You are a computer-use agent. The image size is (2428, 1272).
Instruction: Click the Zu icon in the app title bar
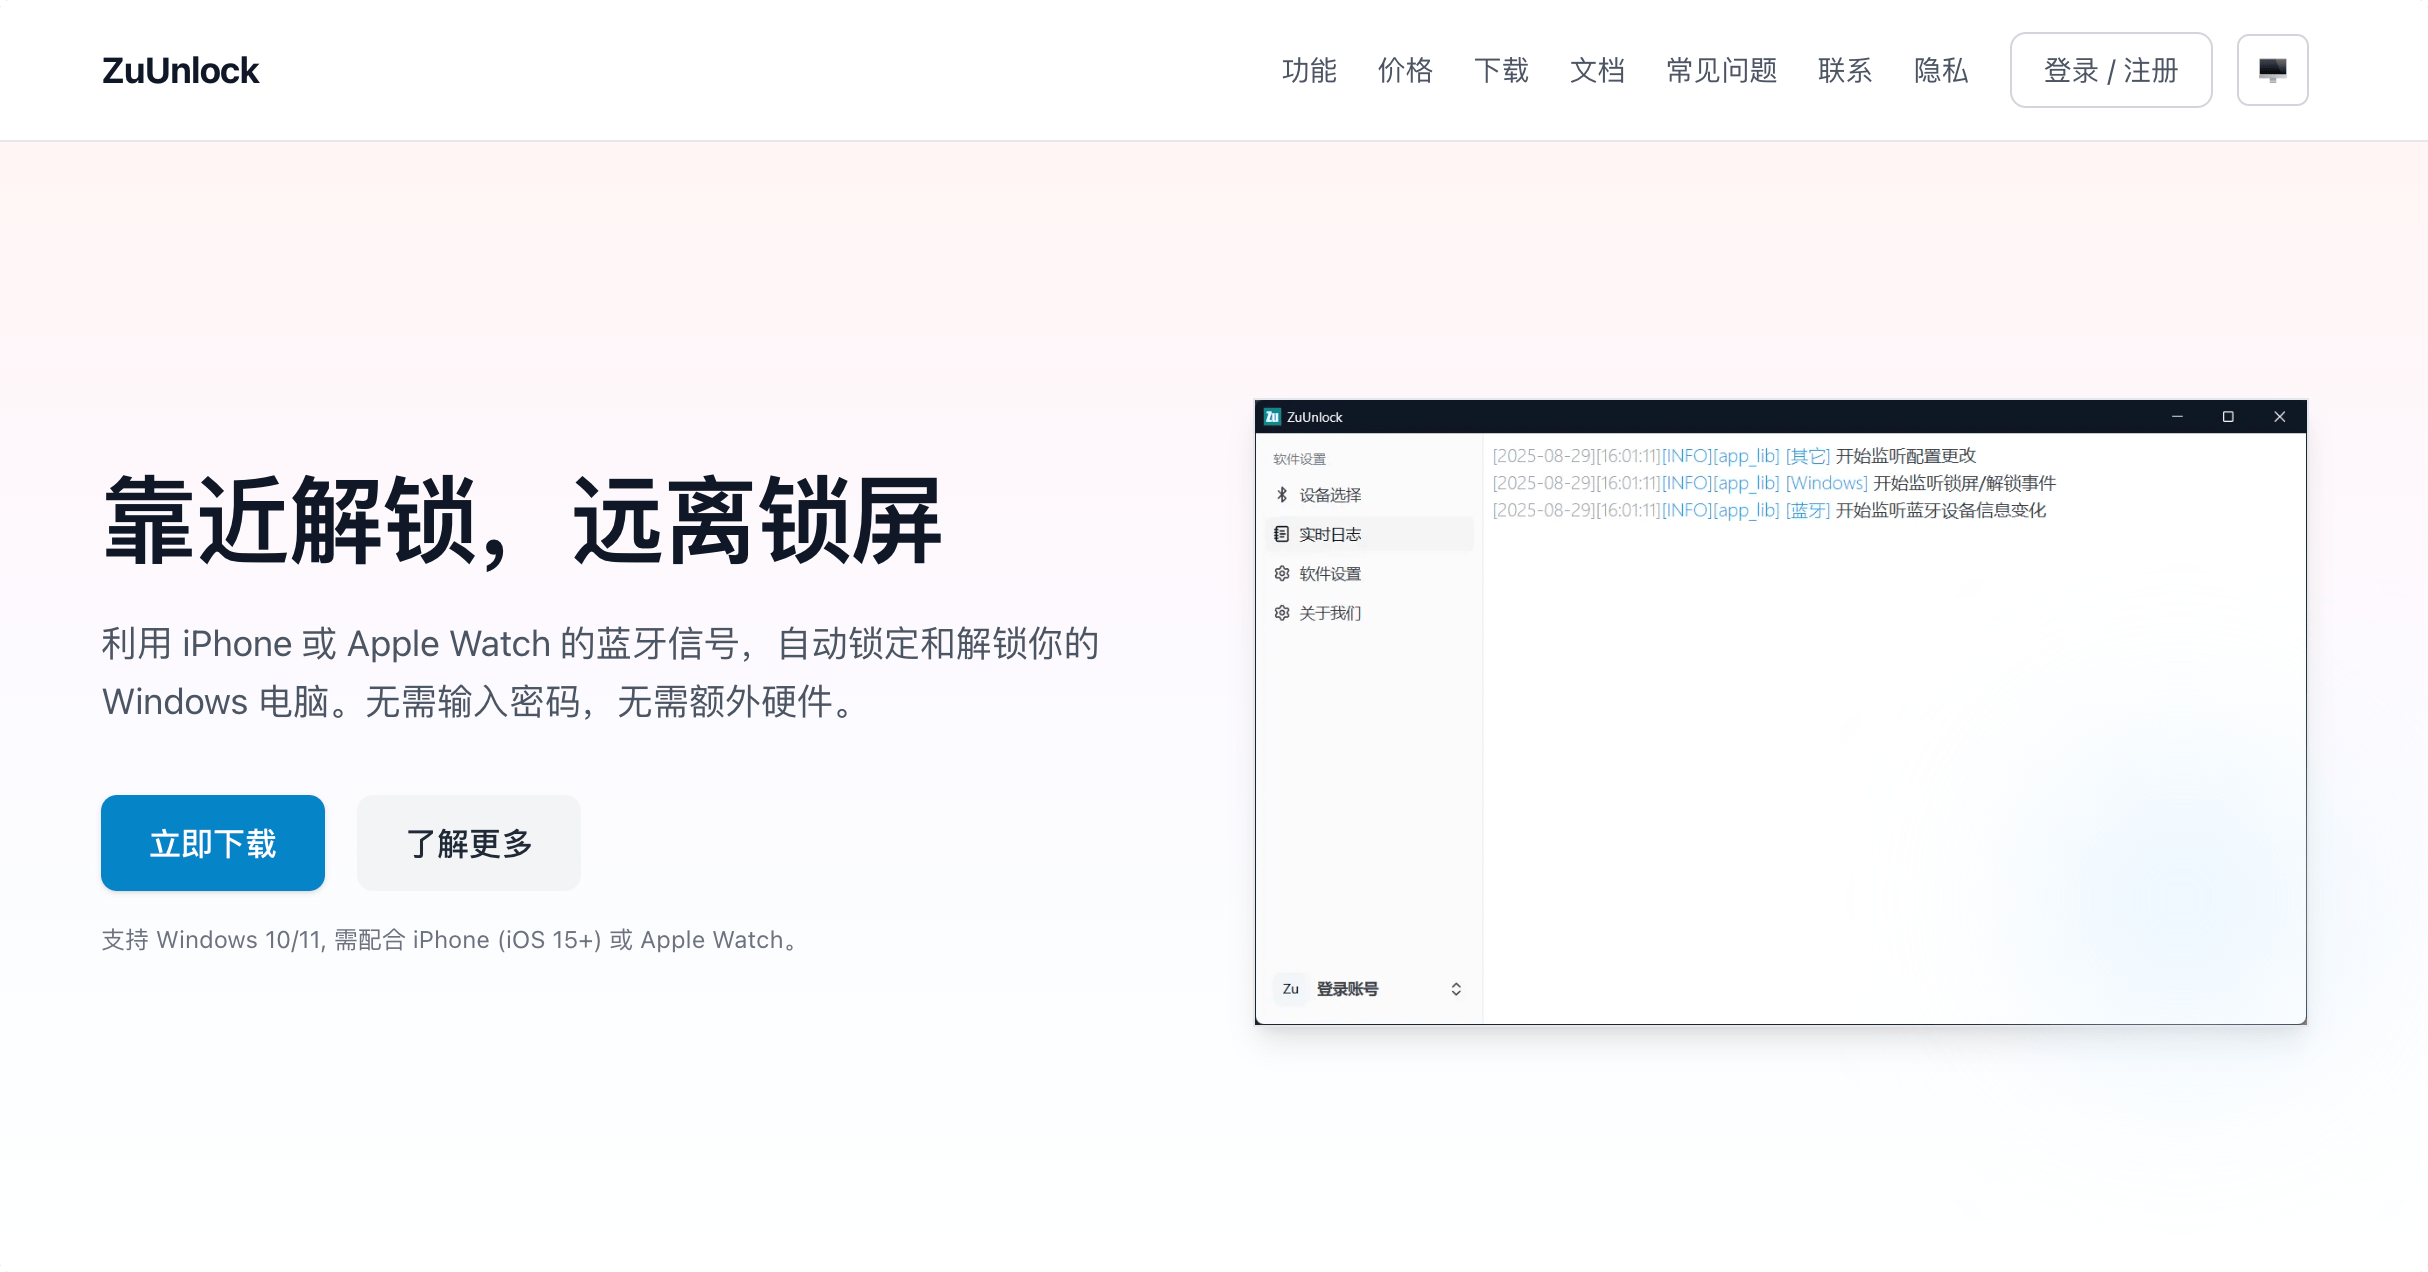pos(1271,416)
